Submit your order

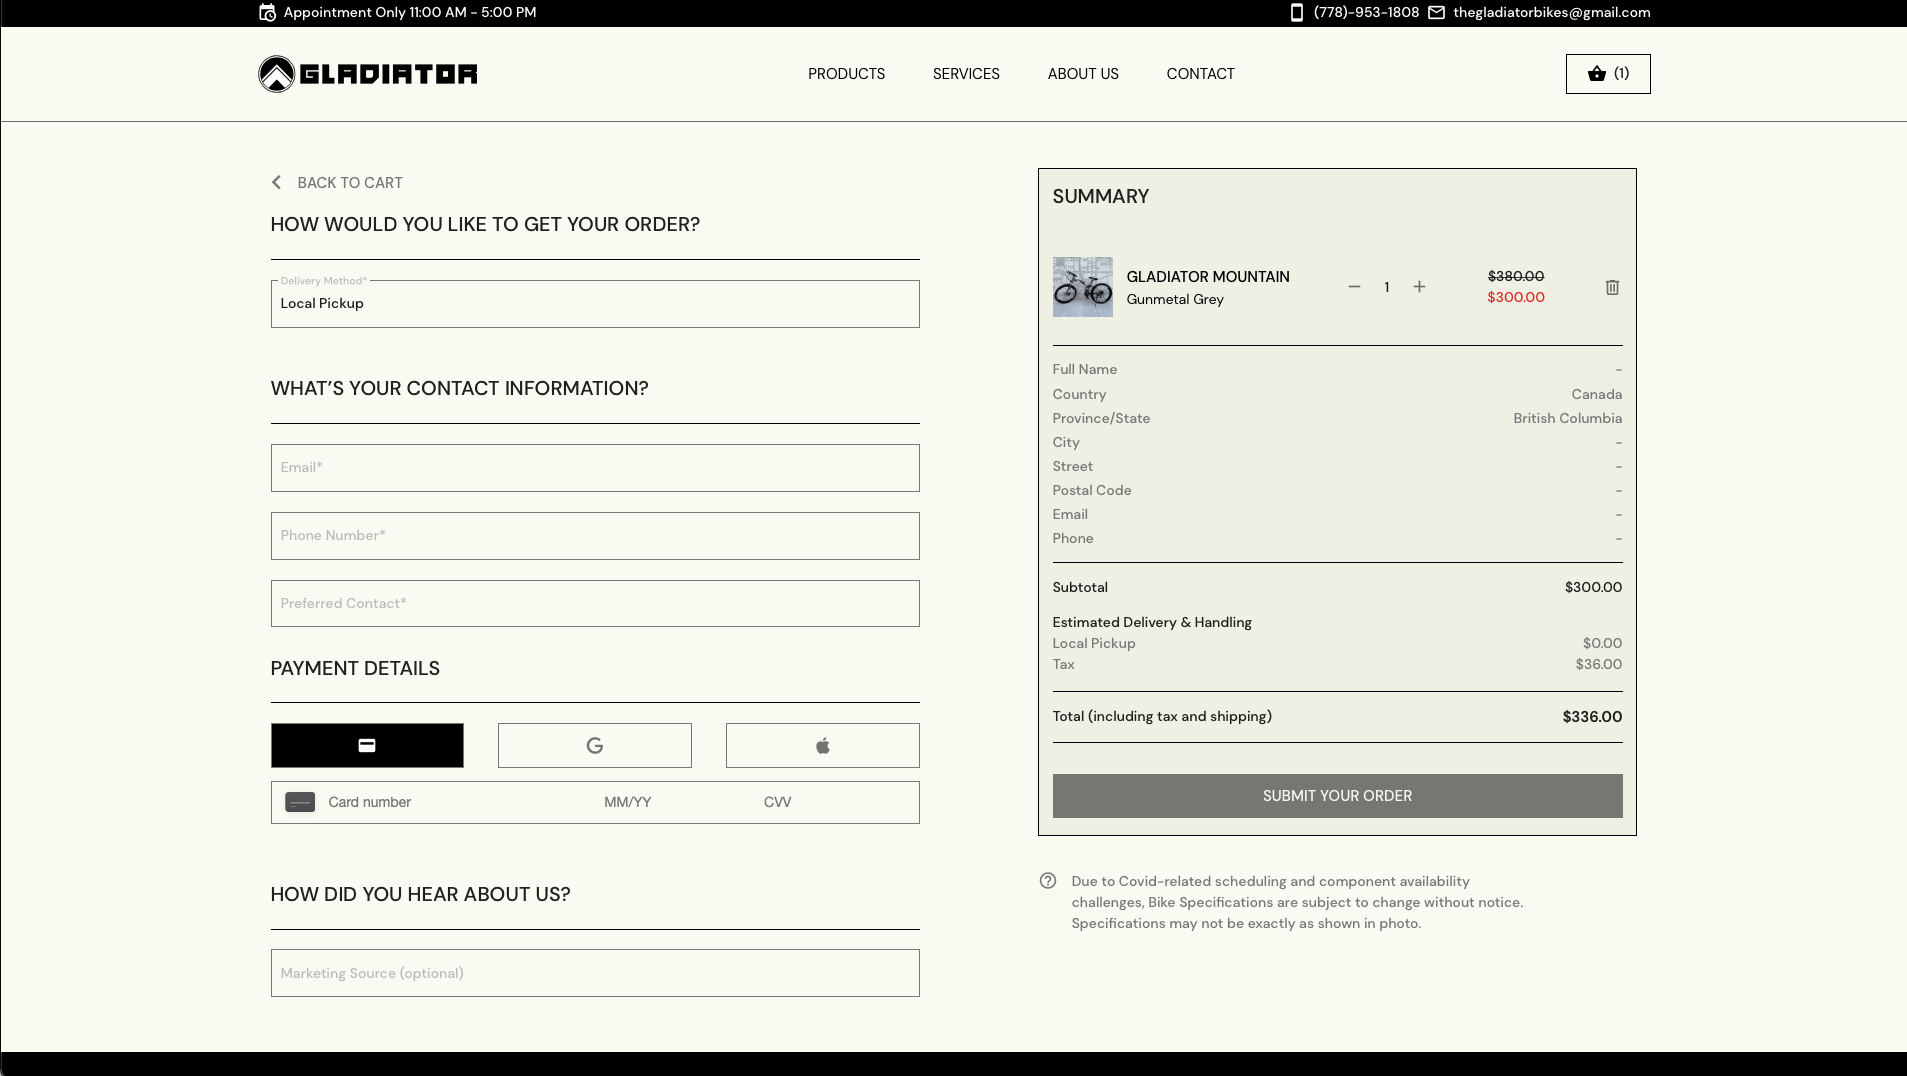1337,796
